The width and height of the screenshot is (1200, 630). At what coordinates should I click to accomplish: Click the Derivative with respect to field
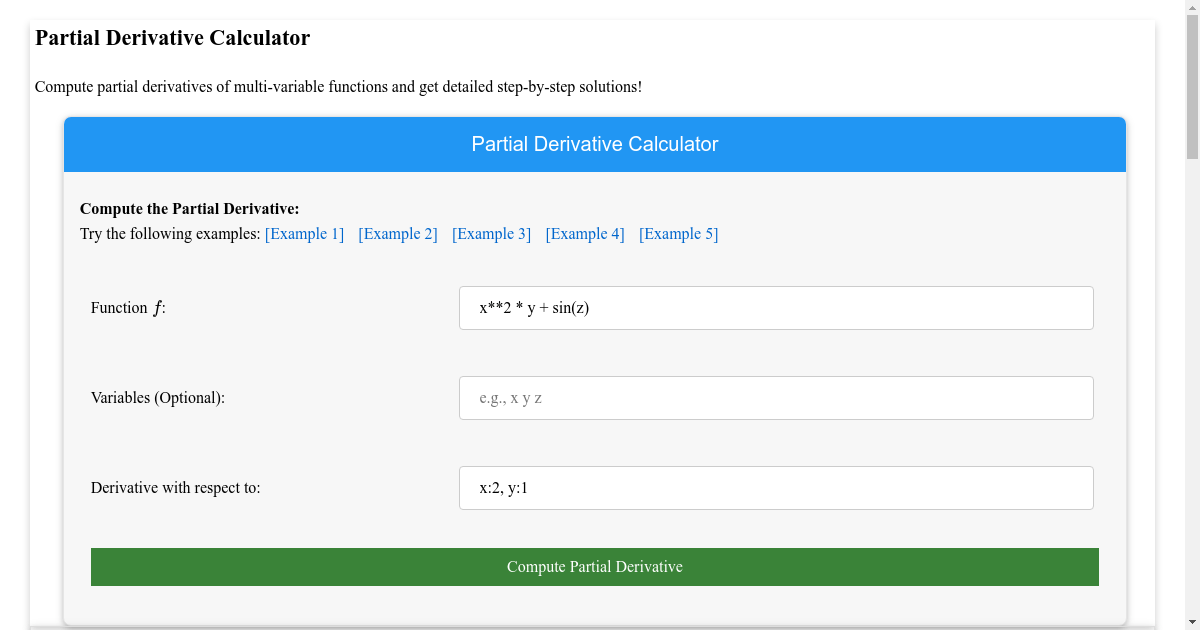tap(776, 487)
